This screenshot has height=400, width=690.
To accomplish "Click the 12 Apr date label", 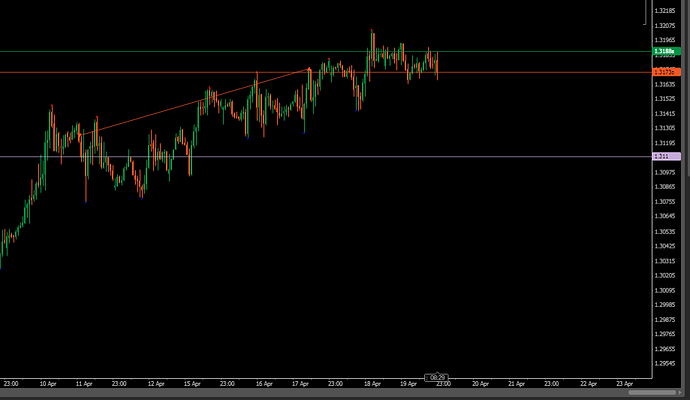I will pyautogui.click(x=156, y=384).
